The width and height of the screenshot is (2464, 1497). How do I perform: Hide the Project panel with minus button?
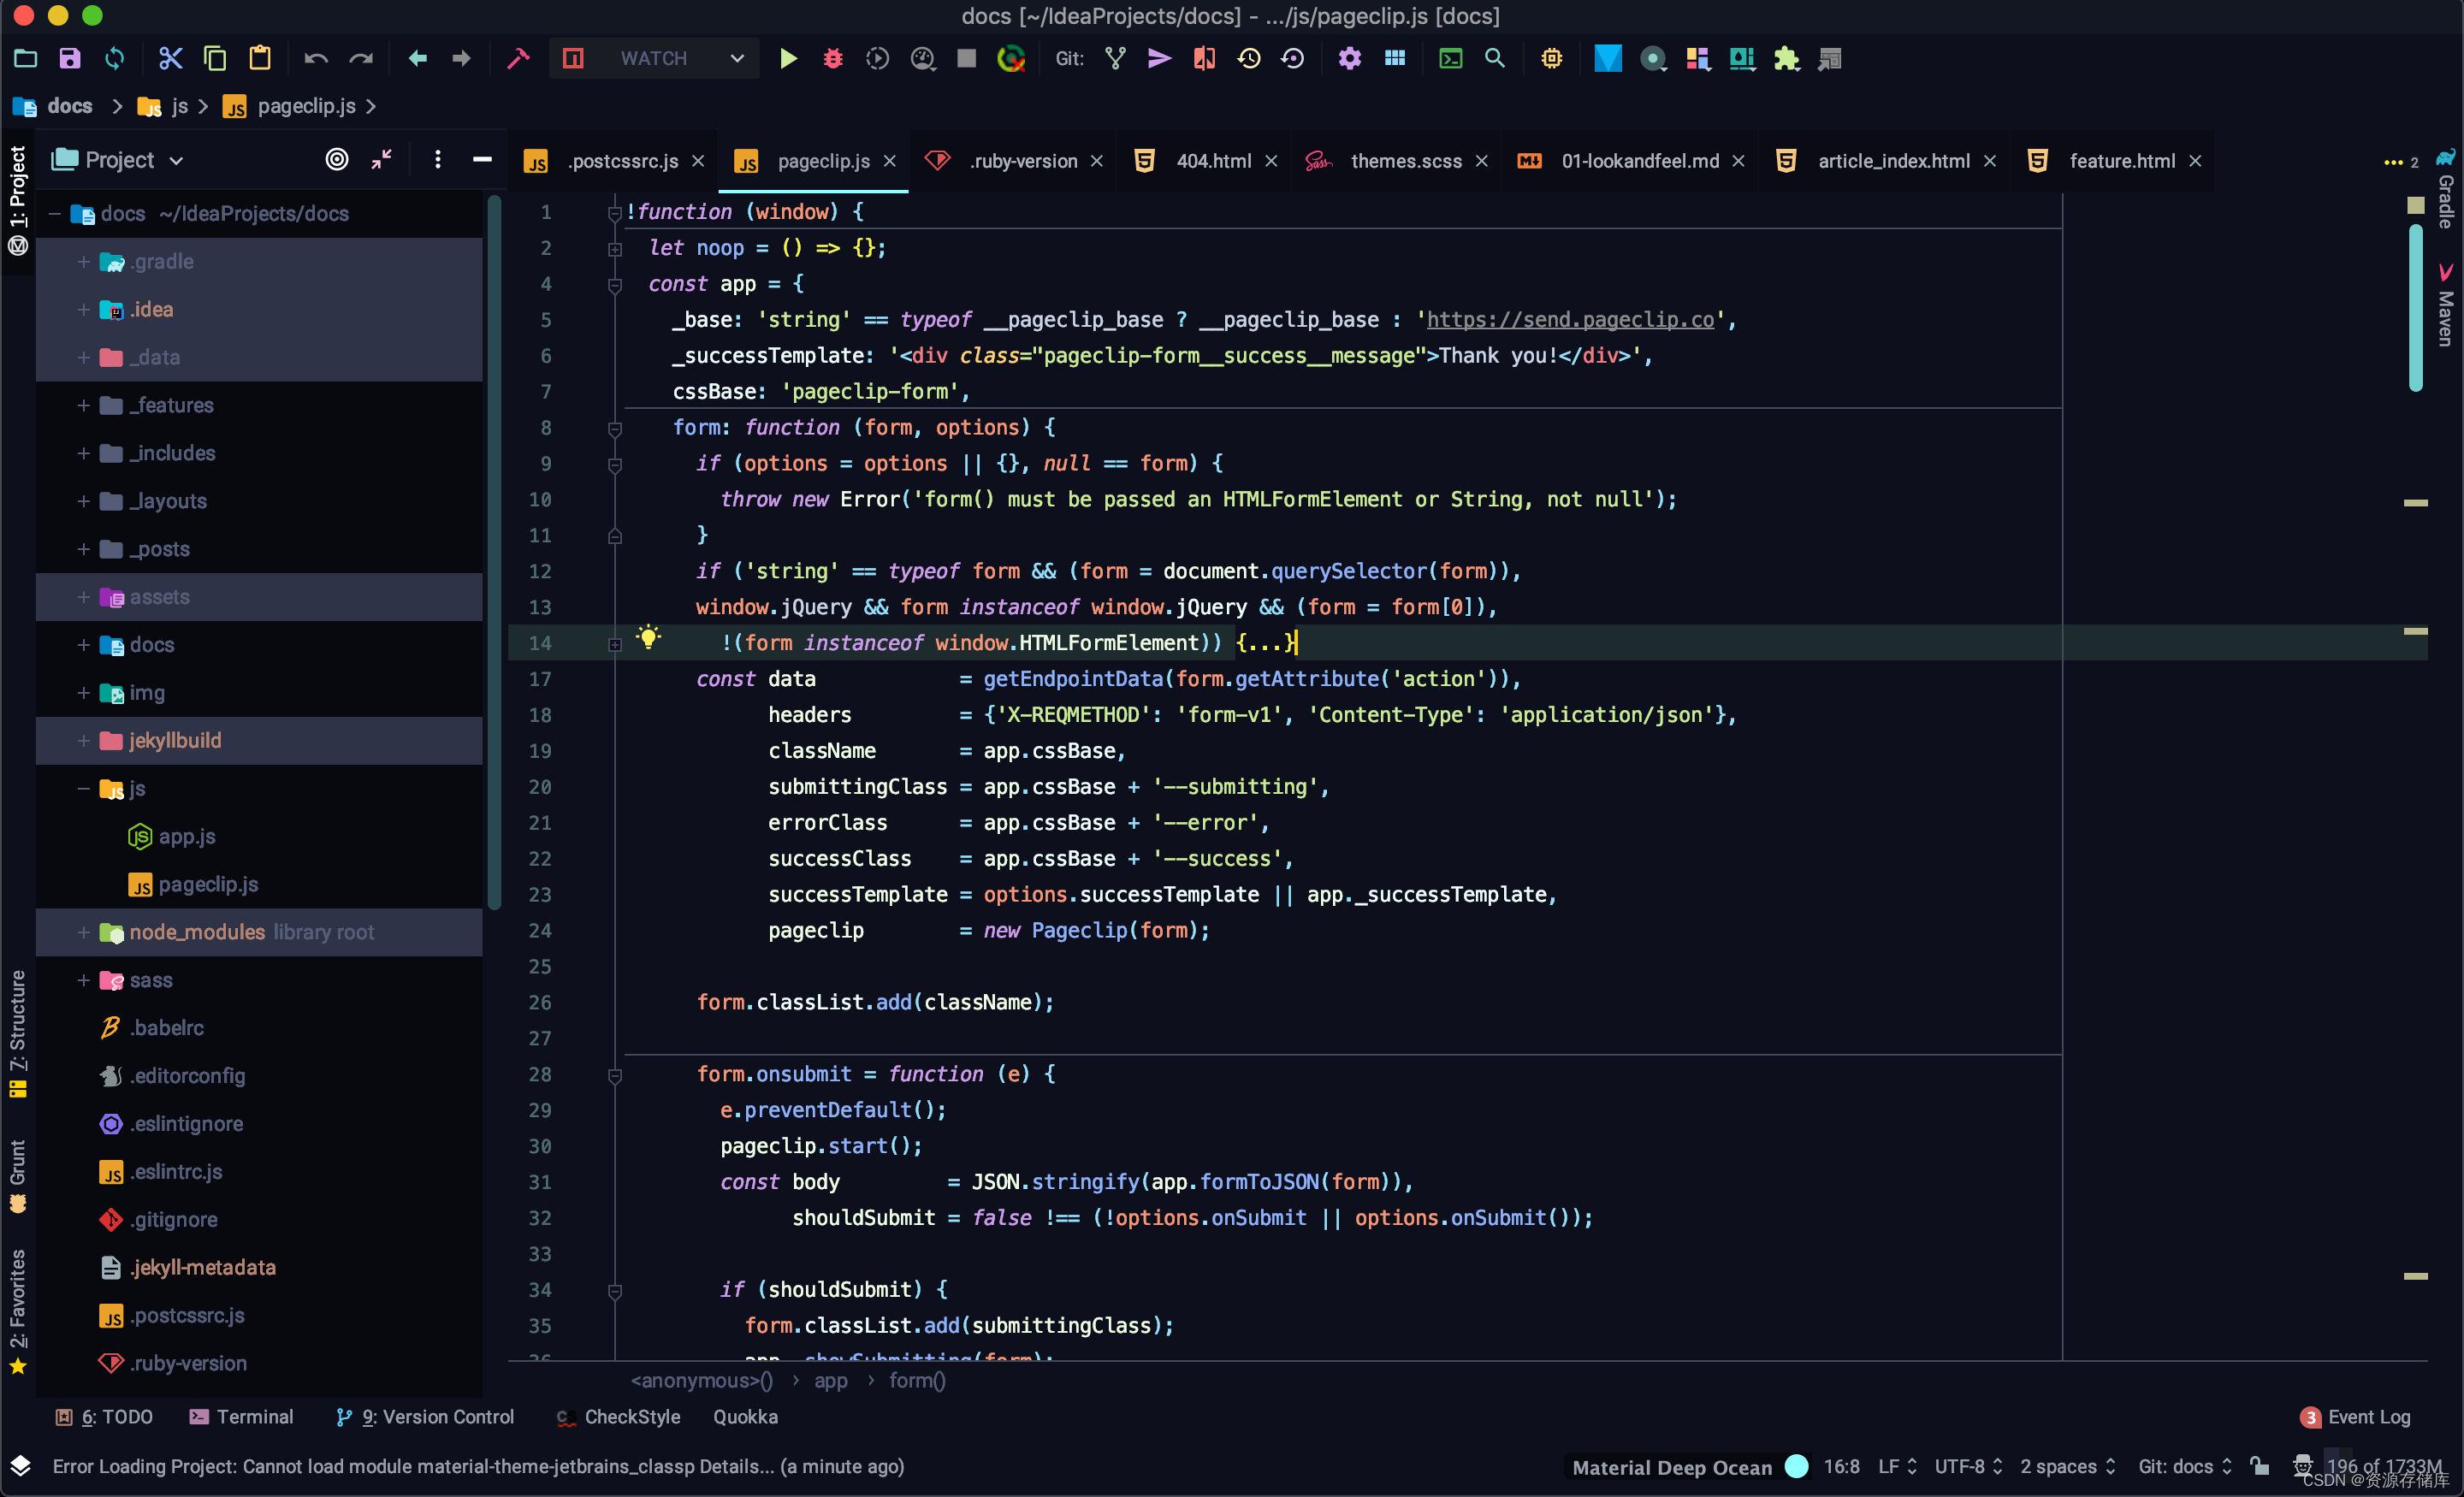[x=482, y=160]
